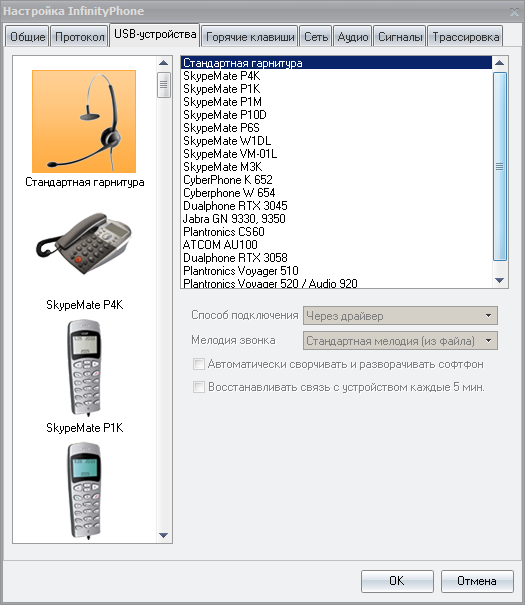This screenshot has height=605, width=525.
Task: Click down arrow of device icon panel scrollbar
Action: (x=164, y=536)
